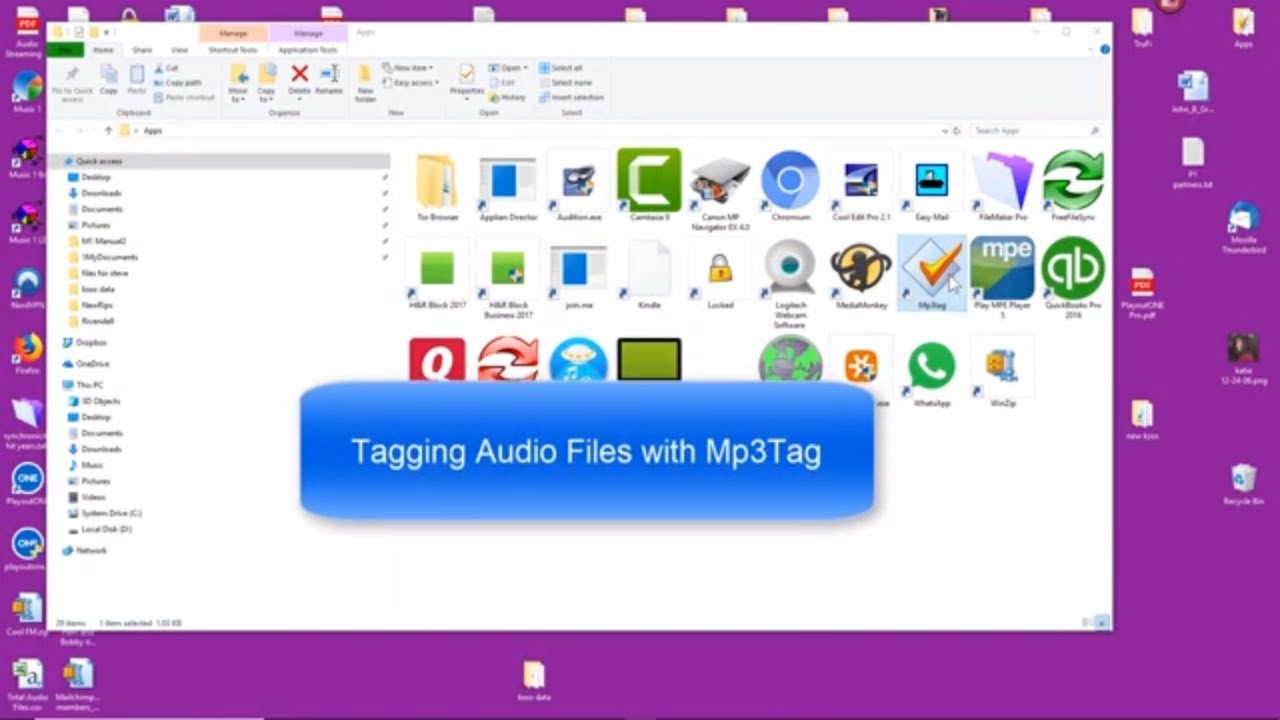Open the Quick Access Toolbar customize arrow

coord(106,32)
